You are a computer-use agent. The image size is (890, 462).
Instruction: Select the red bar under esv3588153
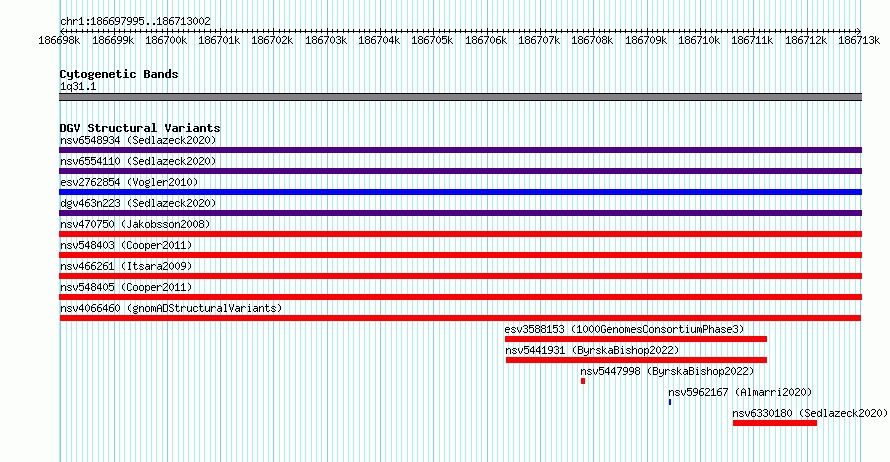tap(636, 339)
